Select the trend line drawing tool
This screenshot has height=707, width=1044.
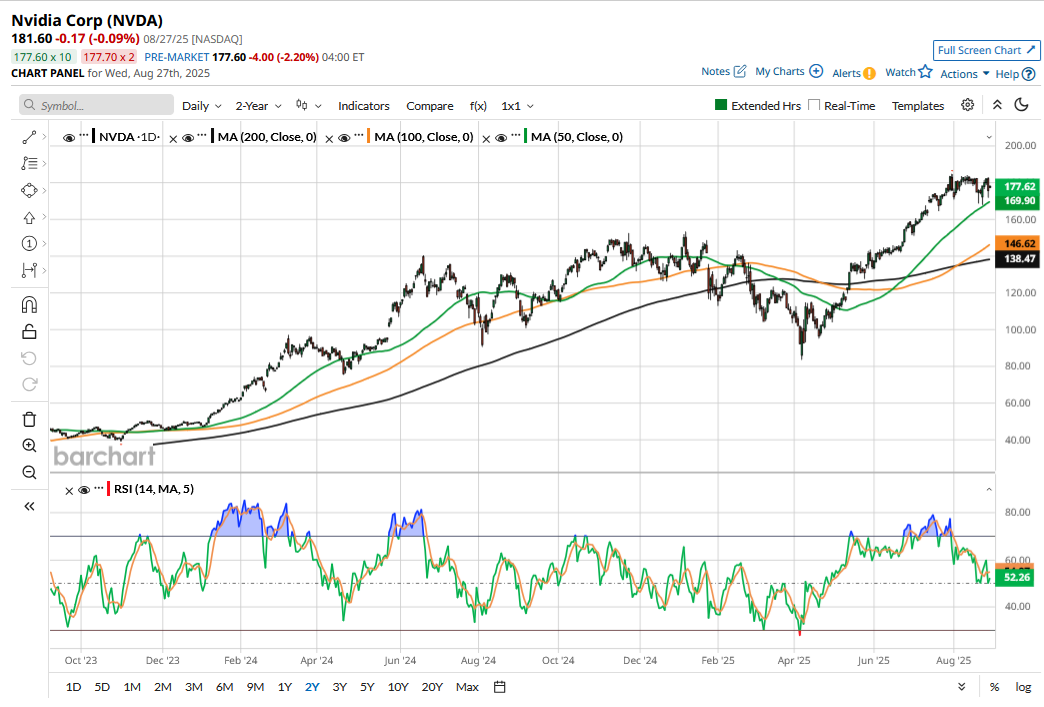tap(29, 137)
